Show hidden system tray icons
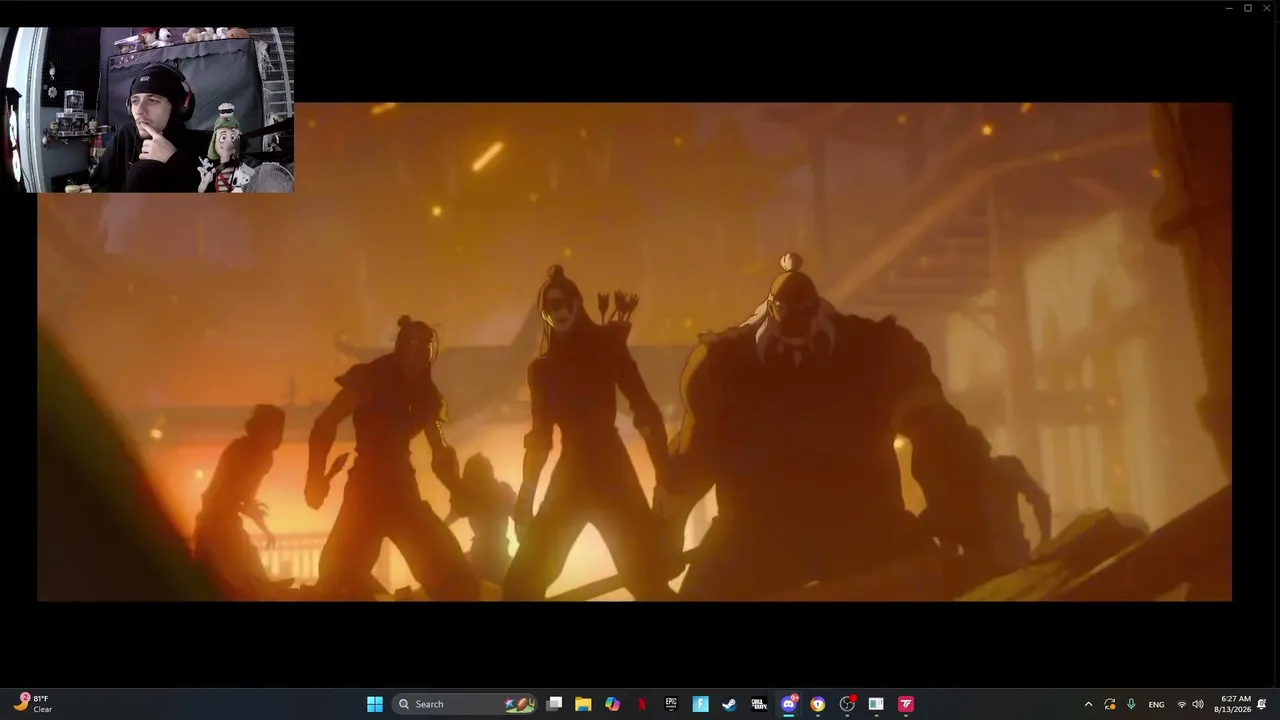Screen dimensions: 1280x720 1088,704
